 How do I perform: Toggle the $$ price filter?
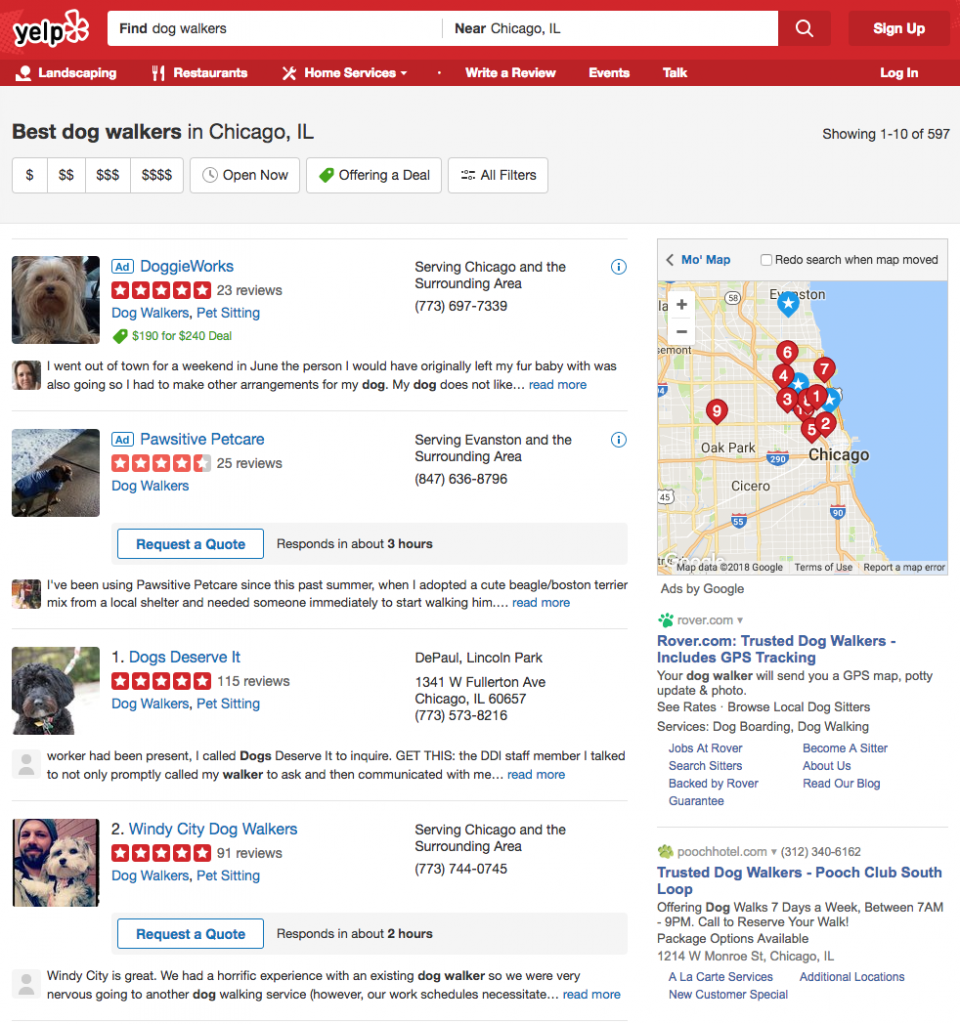(x=66, y=175)
